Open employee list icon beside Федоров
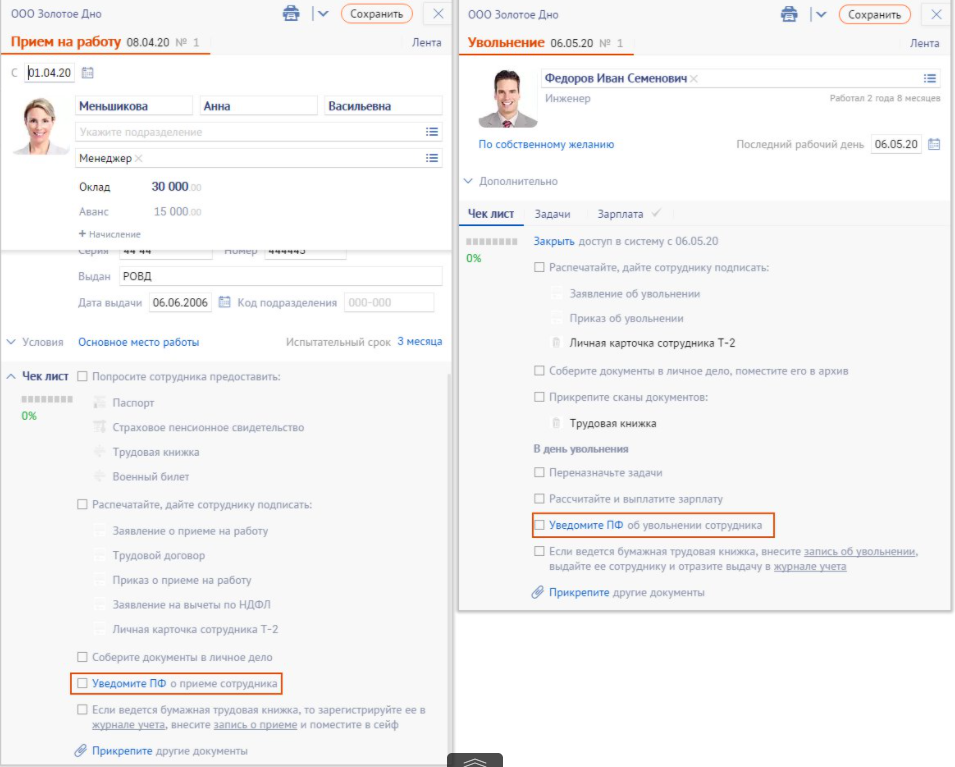This screenshot has width=955, height=767. [930, 78]
